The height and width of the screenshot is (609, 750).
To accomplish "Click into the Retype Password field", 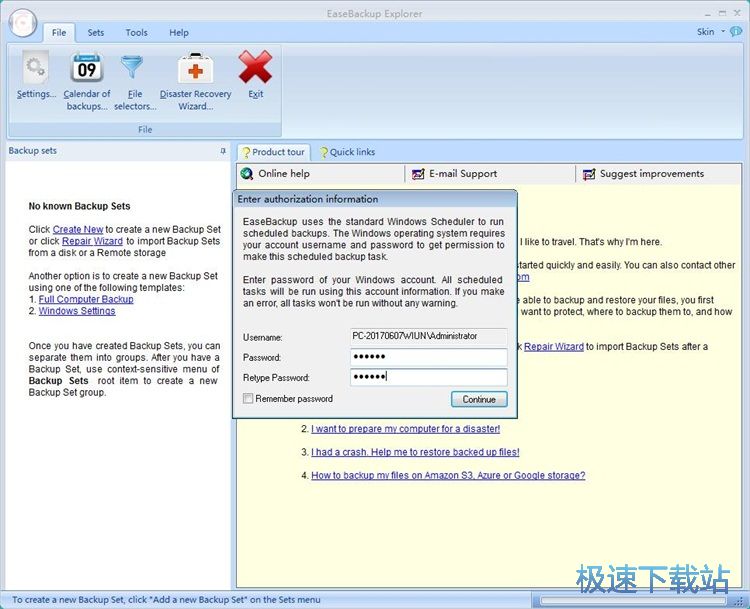I will [429, 377].
